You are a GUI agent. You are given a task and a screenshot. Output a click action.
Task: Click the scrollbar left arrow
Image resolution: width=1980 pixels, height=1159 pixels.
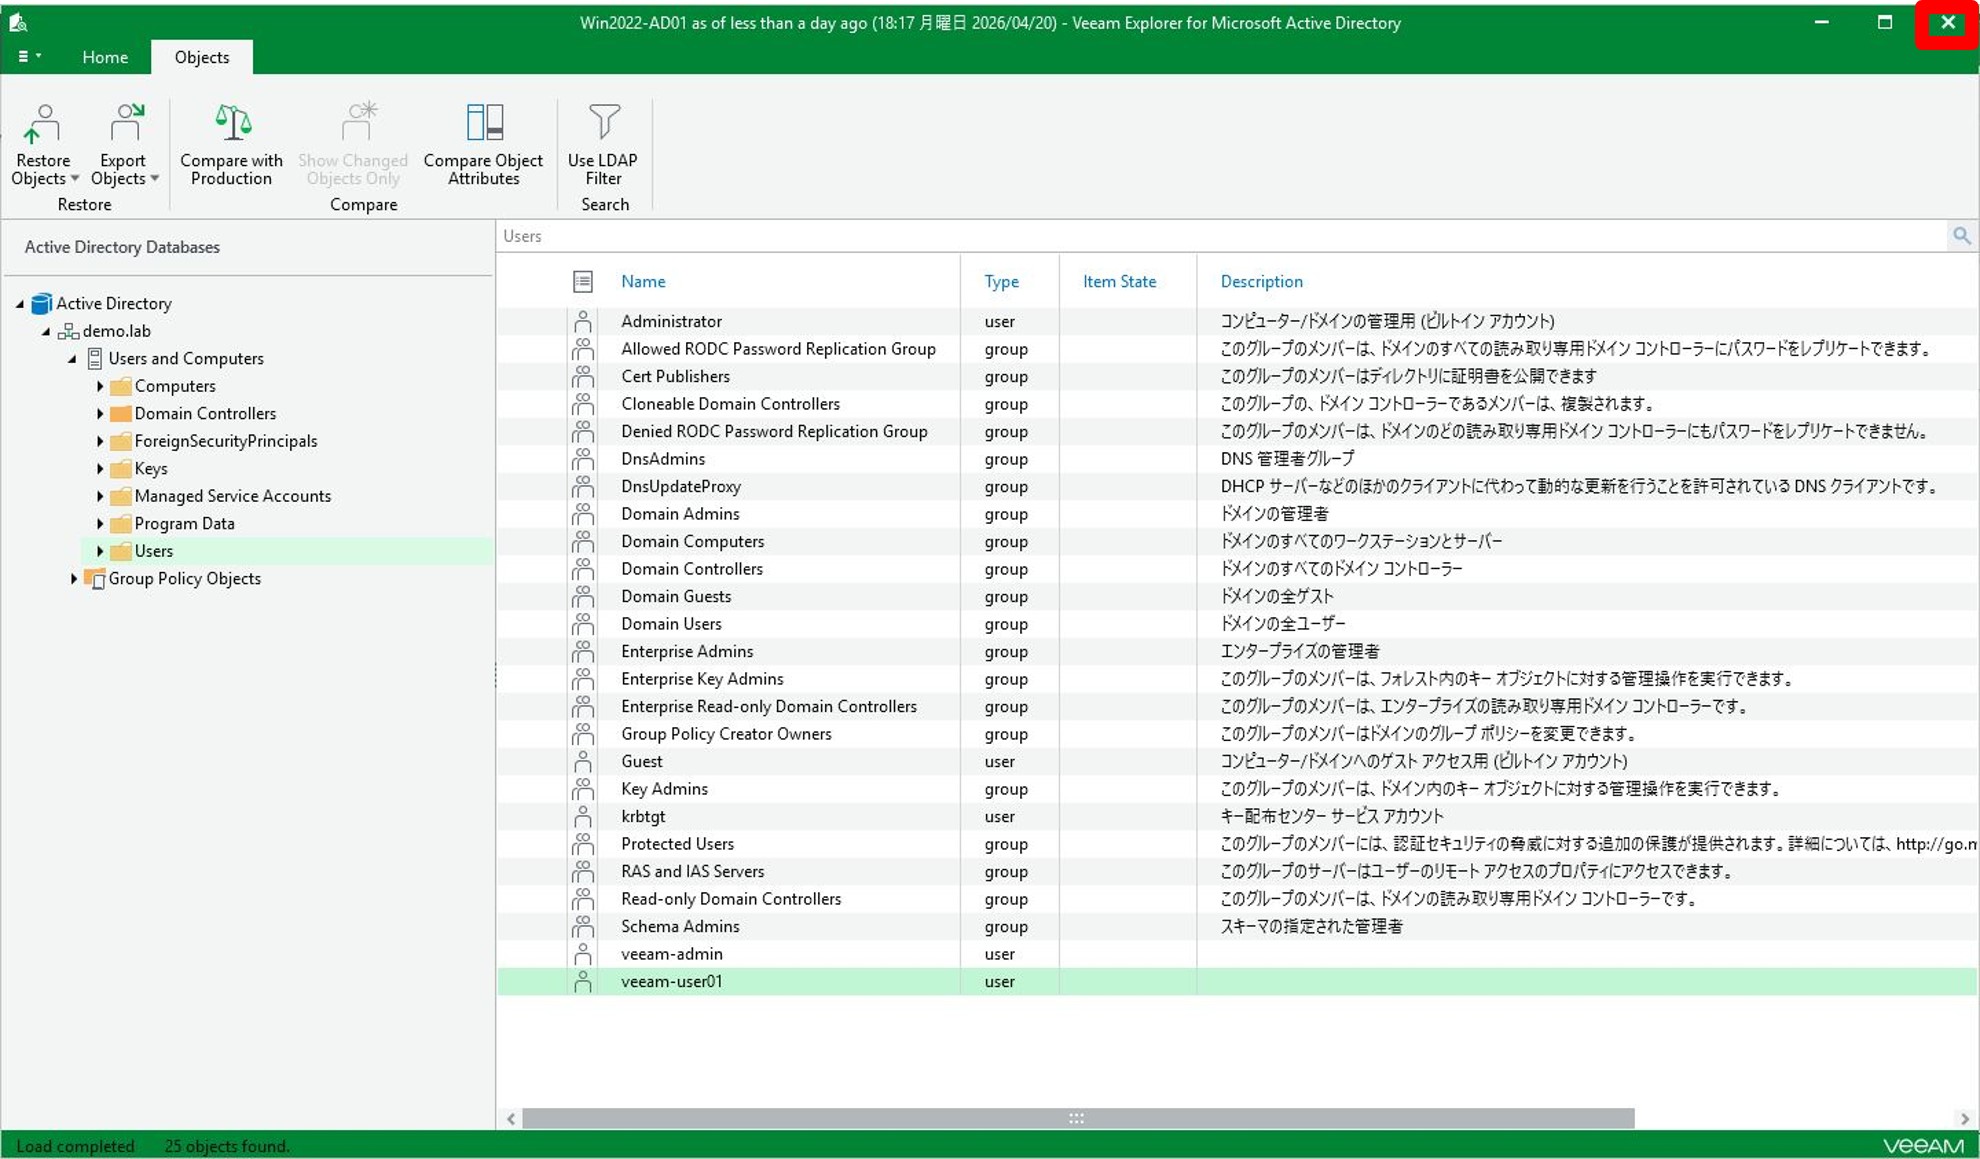[511, 1118]
